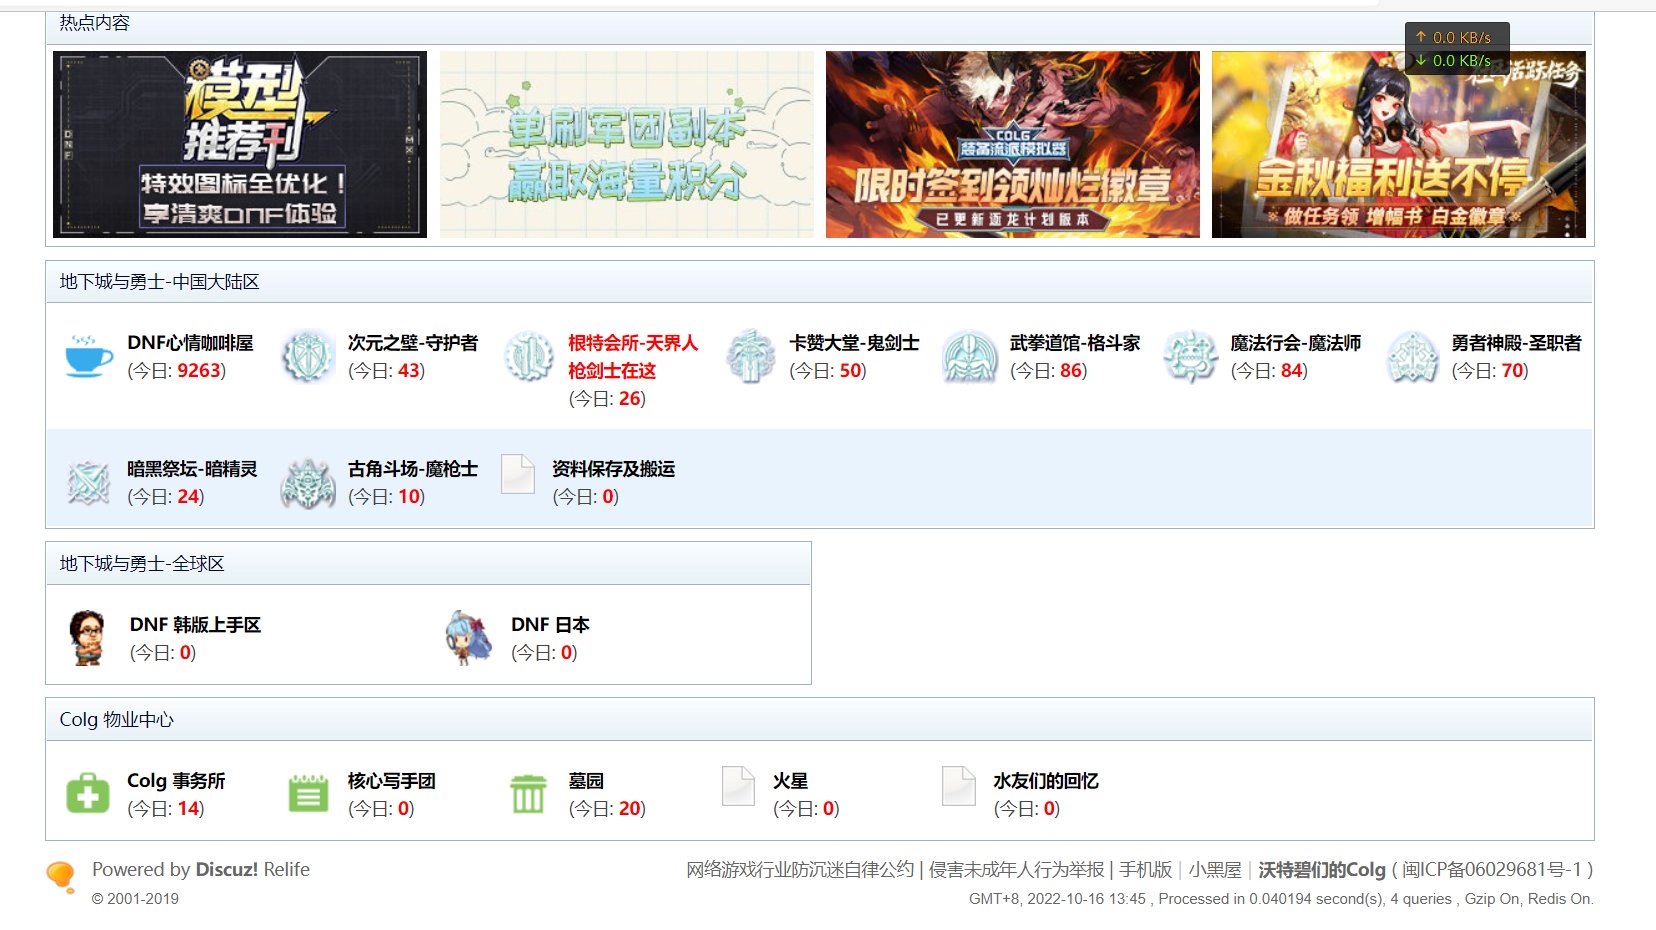Open the 地下城与勇士-全球区 section heading
The image size is (1656, 930).
tap(142, 564)
